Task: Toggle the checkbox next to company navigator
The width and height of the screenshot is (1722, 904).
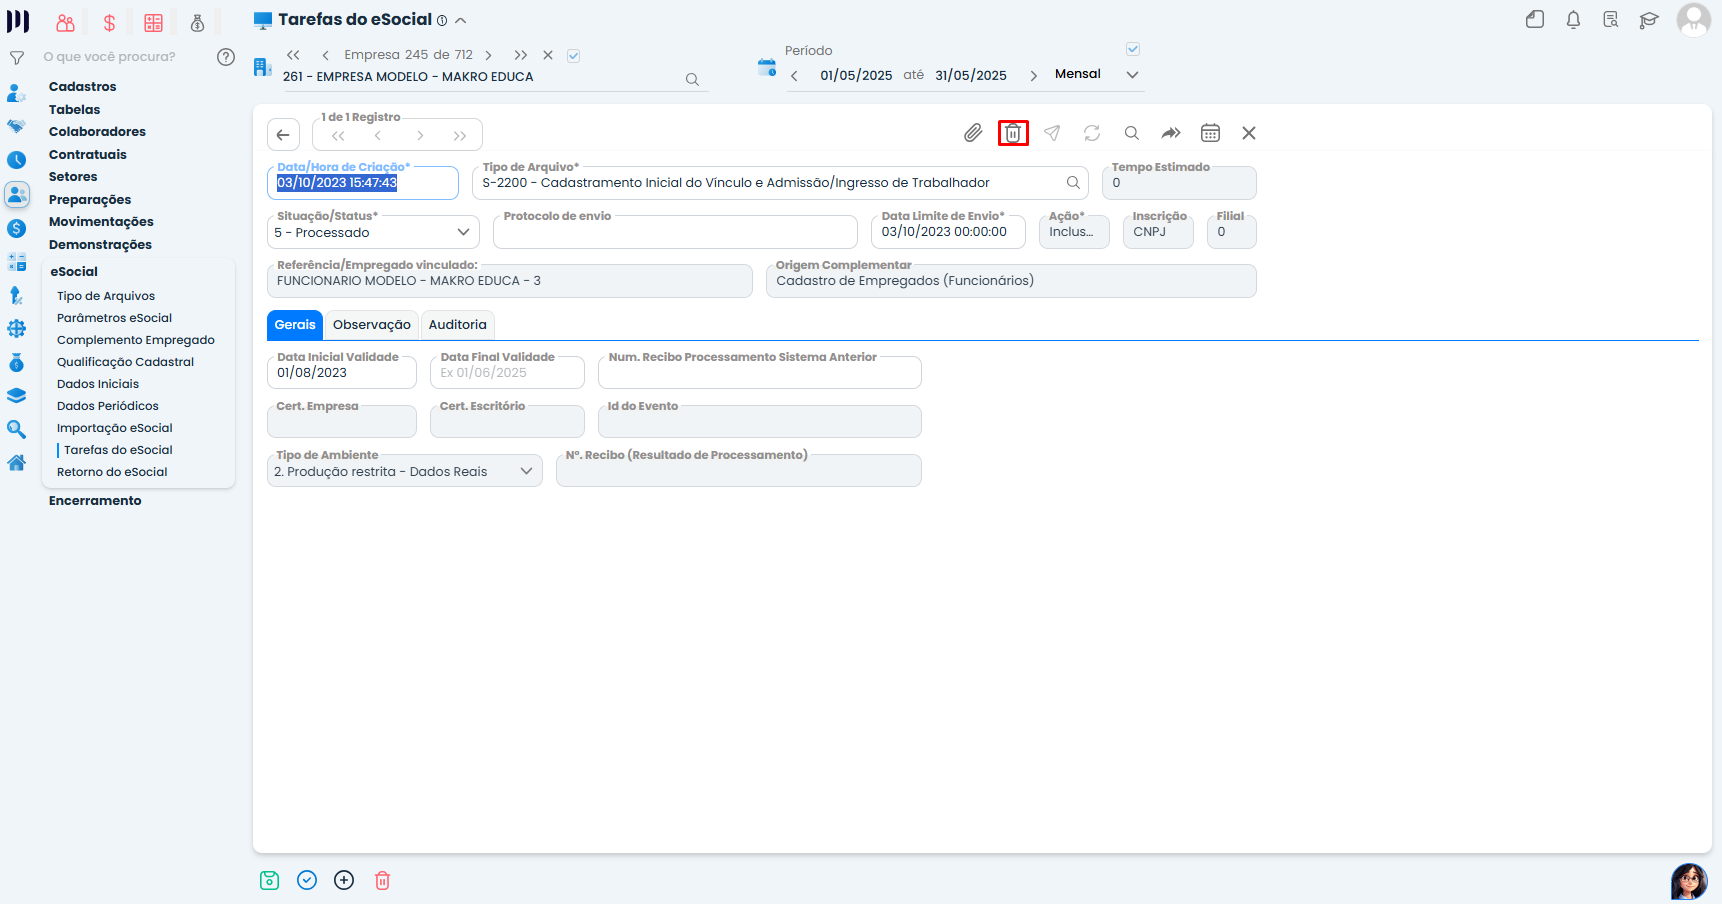Action: [x=574, y=56]
